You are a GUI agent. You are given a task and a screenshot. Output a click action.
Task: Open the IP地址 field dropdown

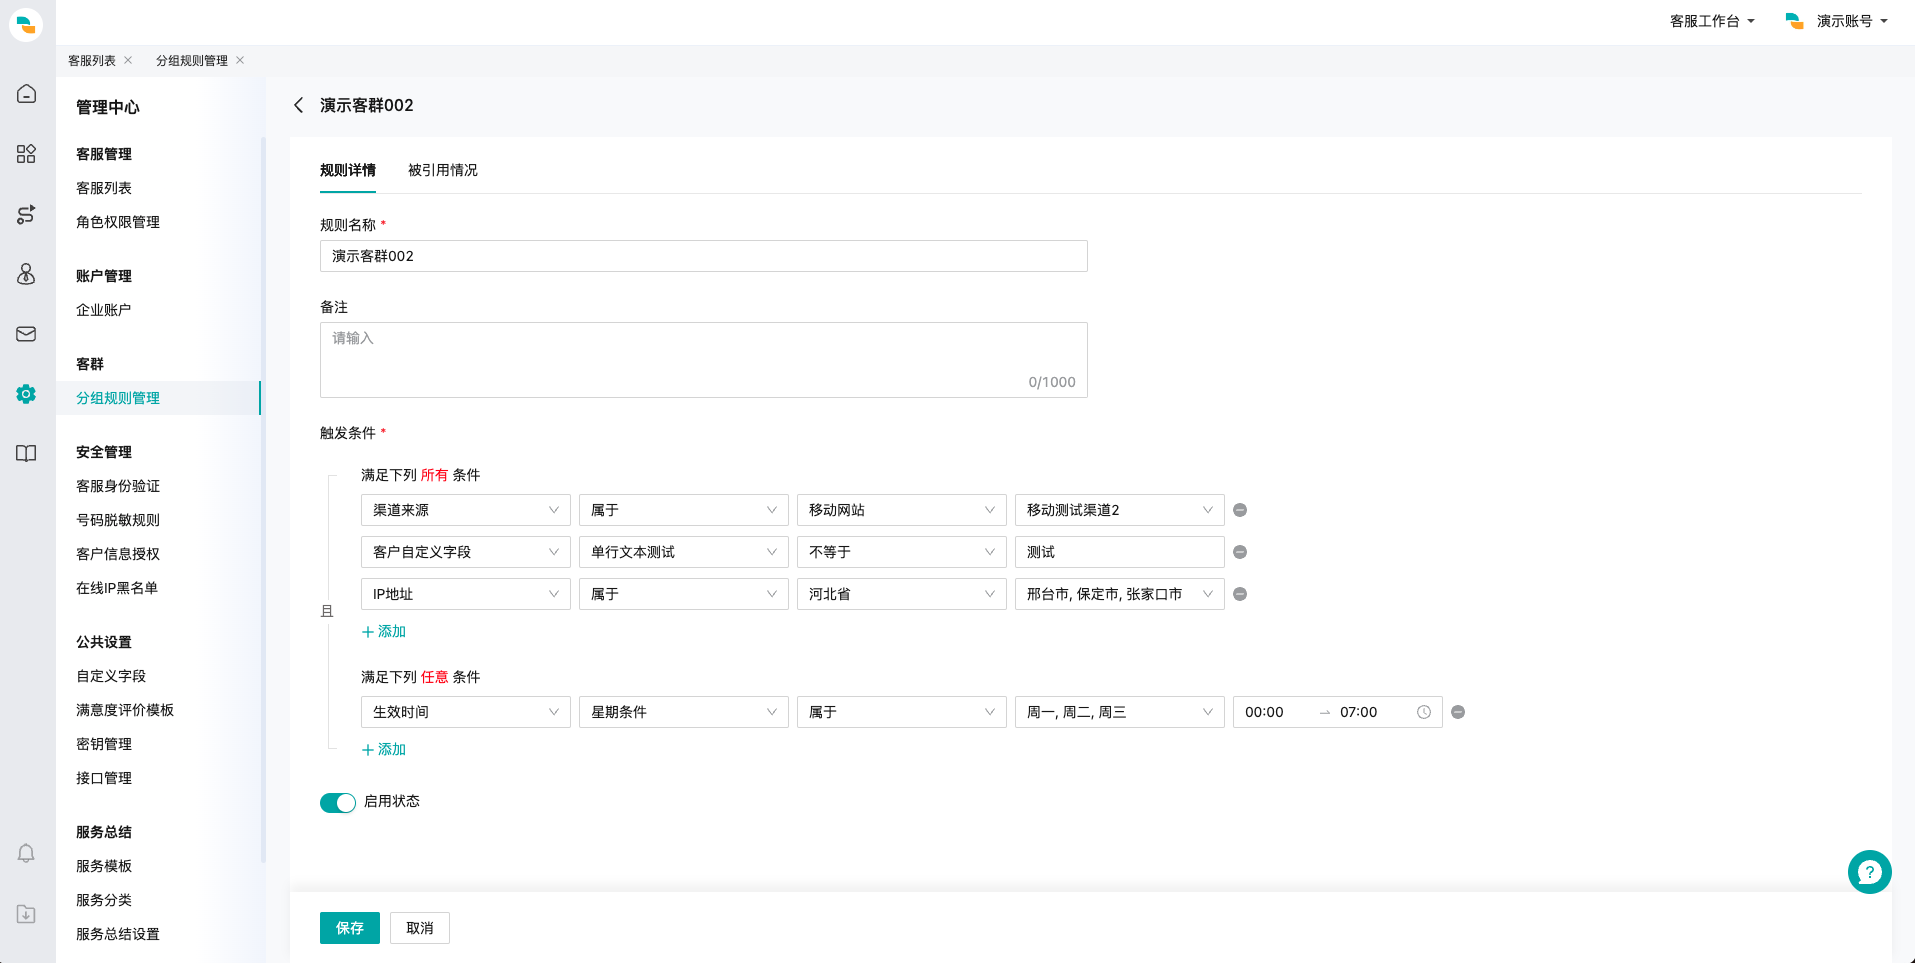[x=465, y=594]
